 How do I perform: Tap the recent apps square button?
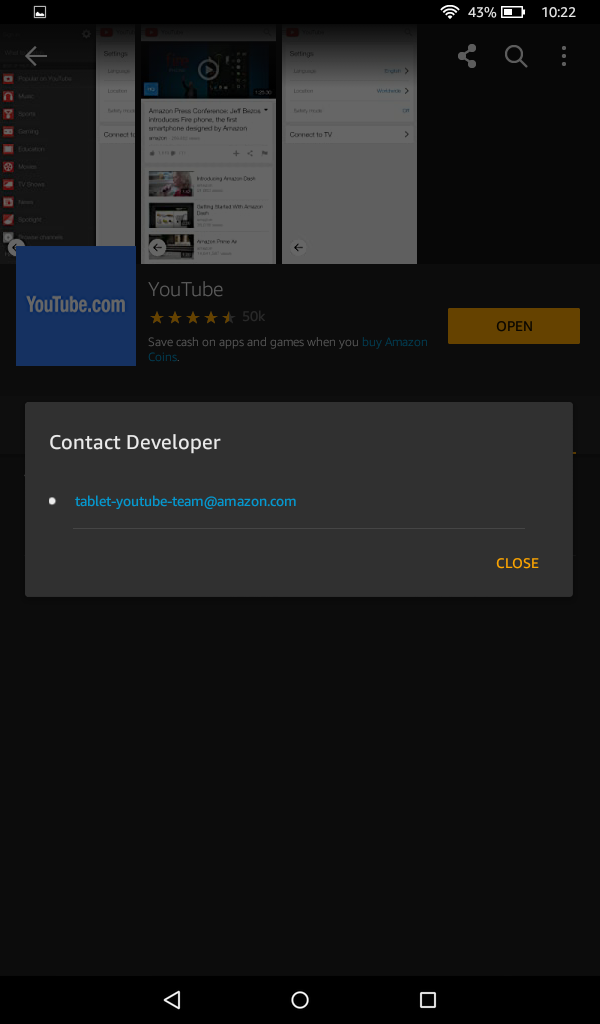pyautogui.click(x=428, y=999)
